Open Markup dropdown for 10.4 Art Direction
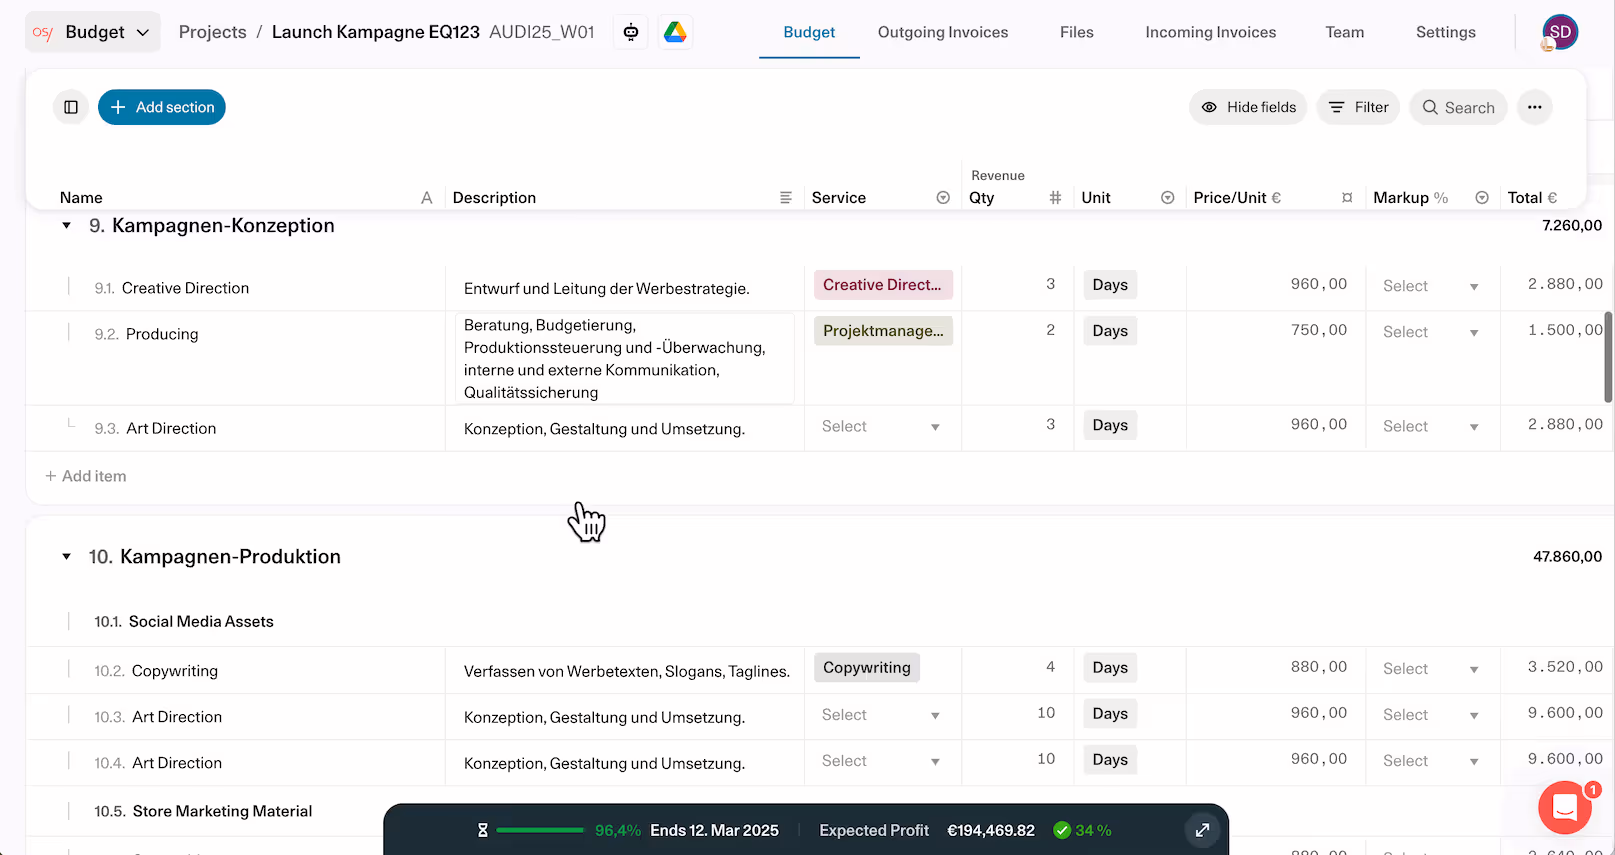Screen dimensions: 1615x855 click(x=1431, y=761)
